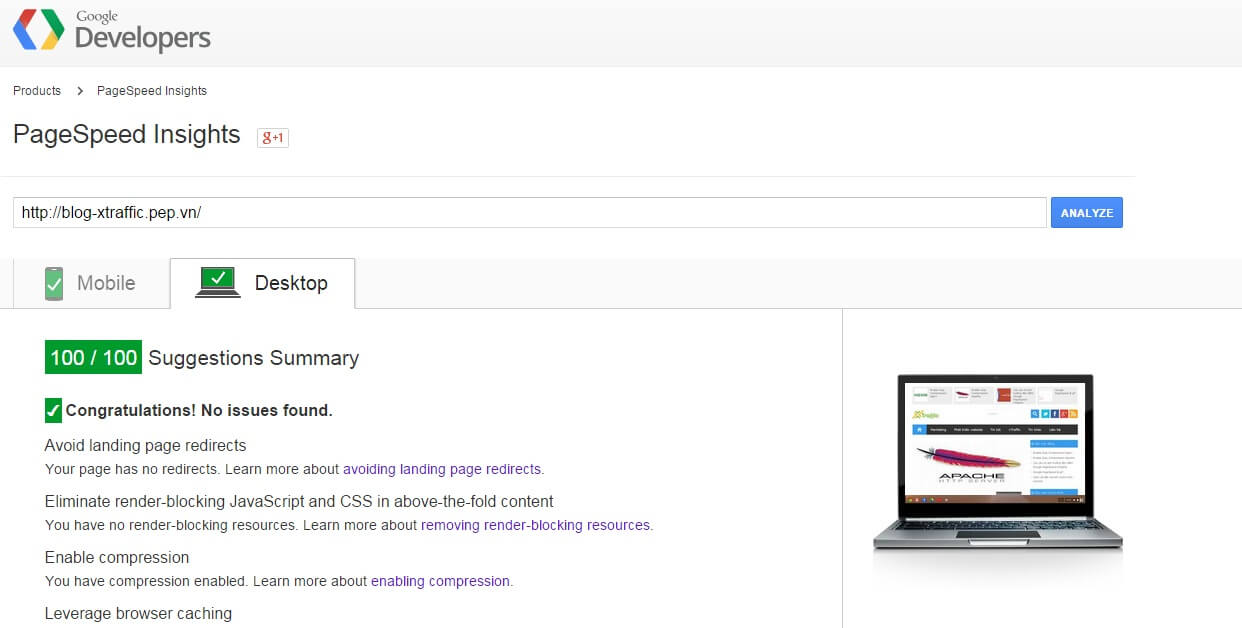The height and width of the screenshot is (628, 1242).
Task: Click the 100 / 100 score badge
Action: click(93, 358)
